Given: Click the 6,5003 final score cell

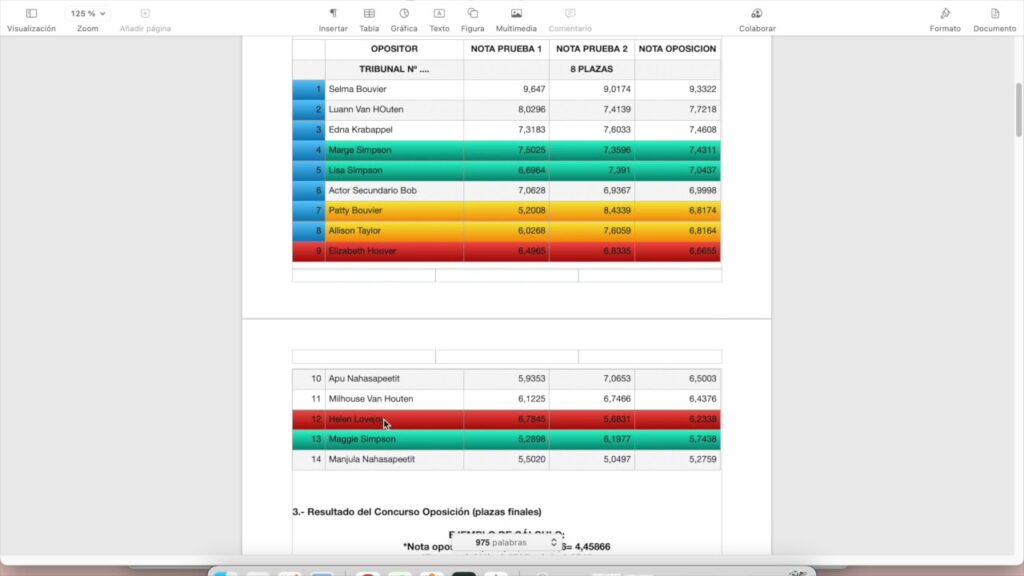Looking at the screenshot, I should coord(677,379).
